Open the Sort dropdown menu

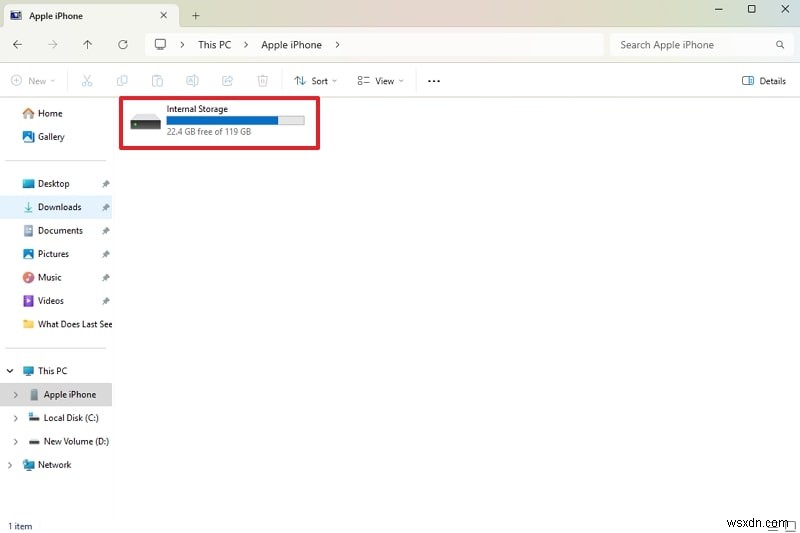click(x=315, y=81)
